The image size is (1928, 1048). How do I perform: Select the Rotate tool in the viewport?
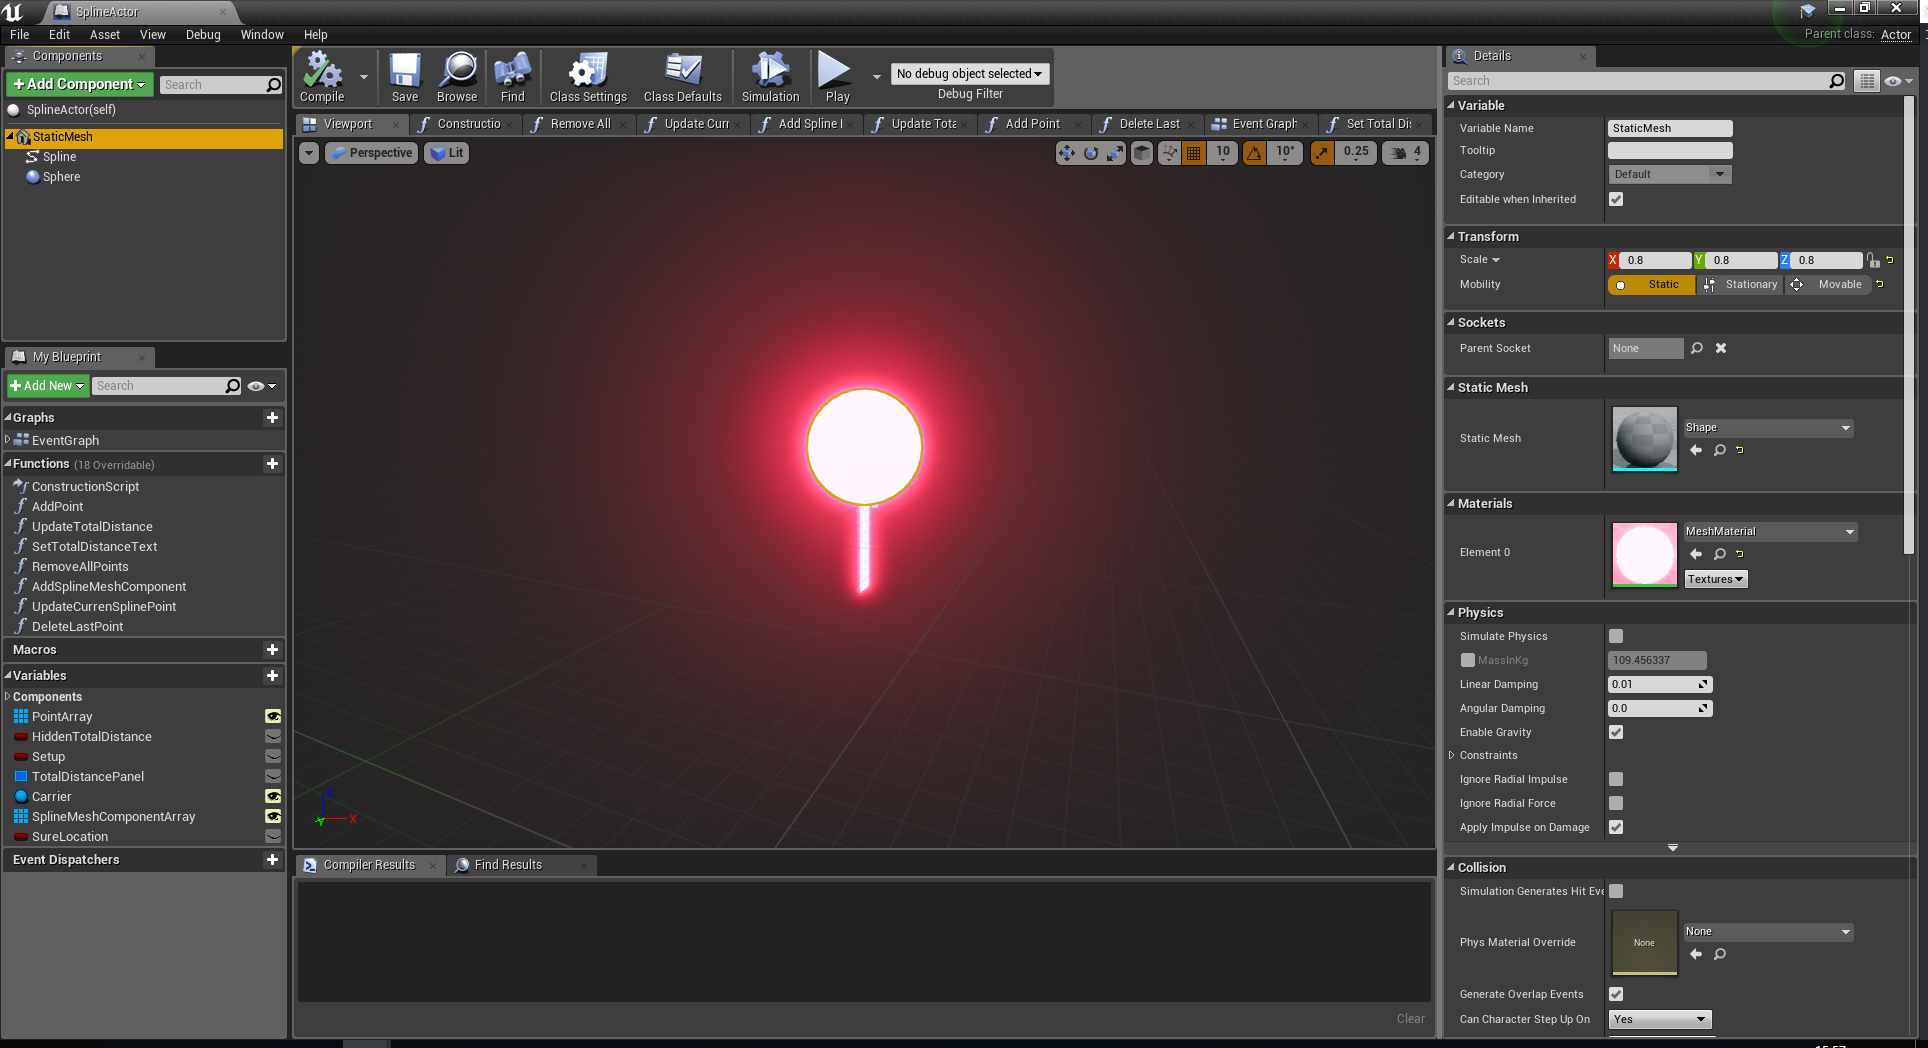coord(1089,153)
